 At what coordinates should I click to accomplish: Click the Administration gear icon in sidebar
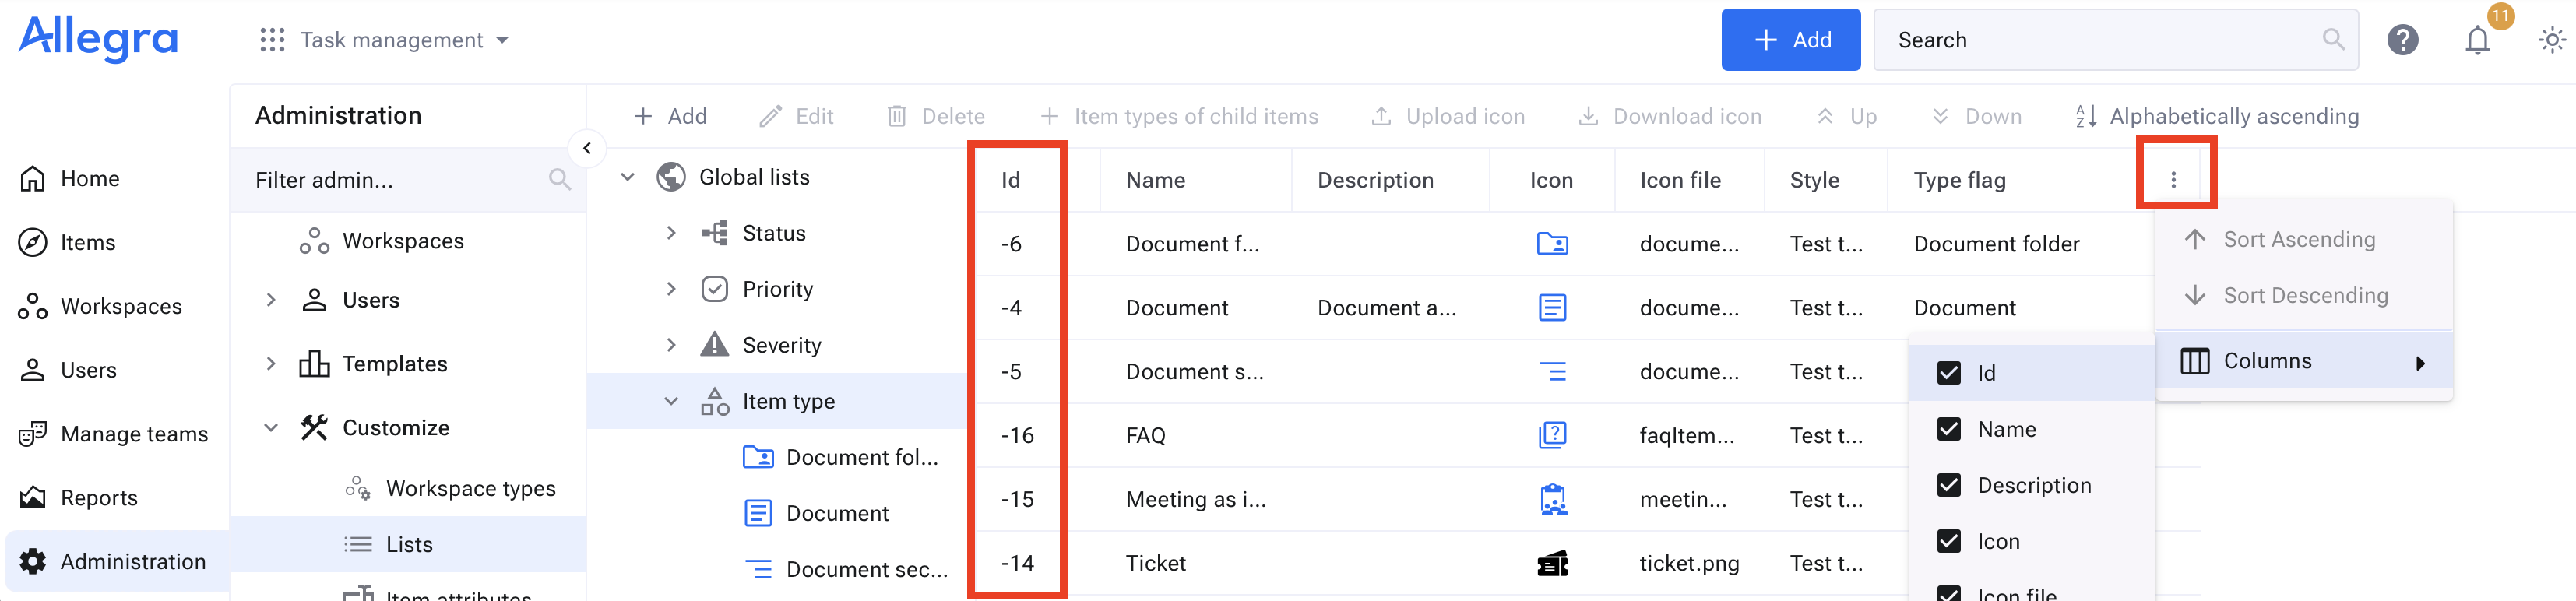click(x=32, y=562)
